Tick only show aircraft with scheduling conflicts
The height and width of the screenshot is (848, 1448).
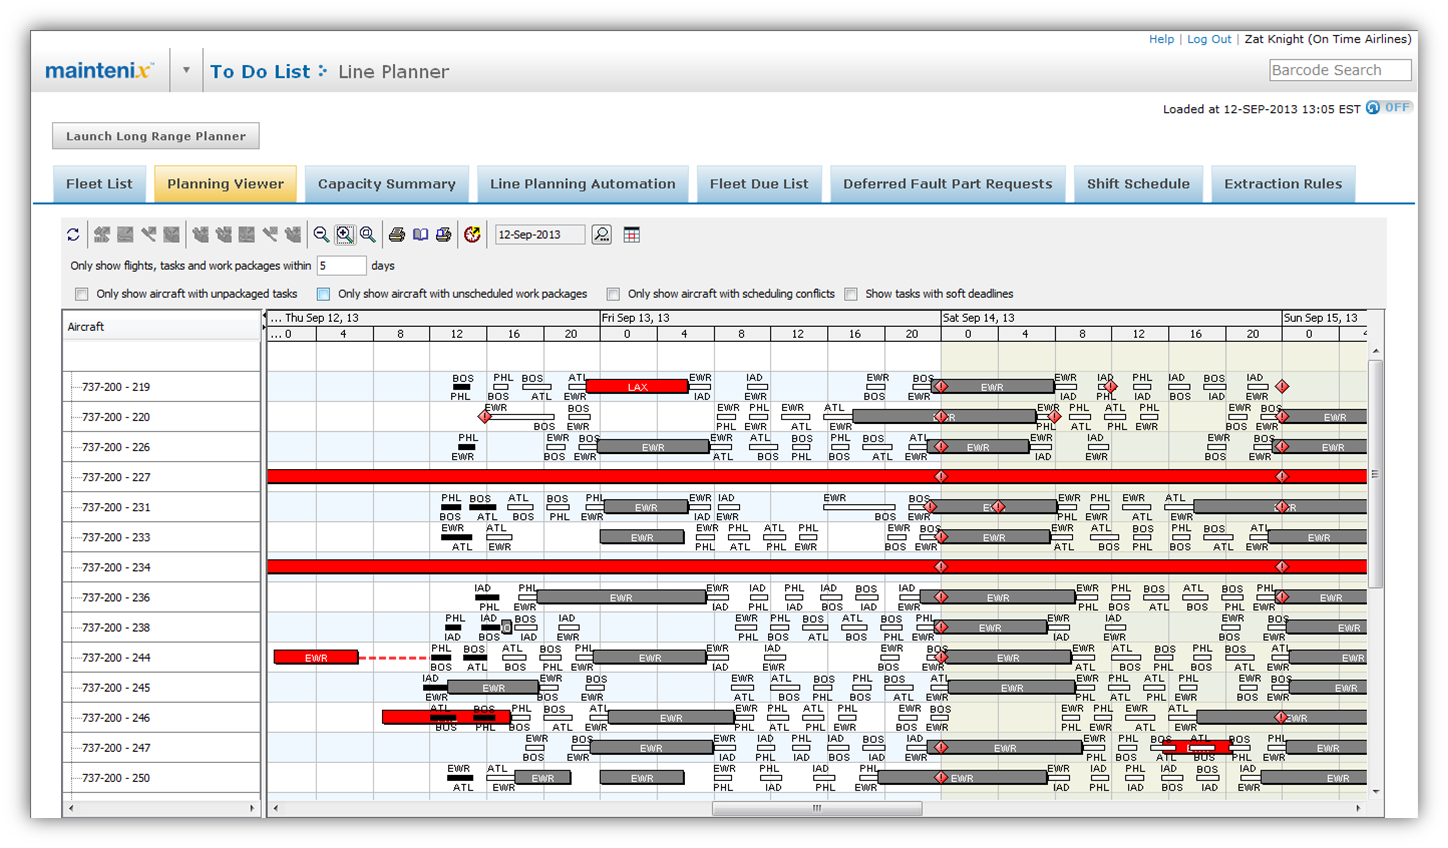click(x=613, y=294)
